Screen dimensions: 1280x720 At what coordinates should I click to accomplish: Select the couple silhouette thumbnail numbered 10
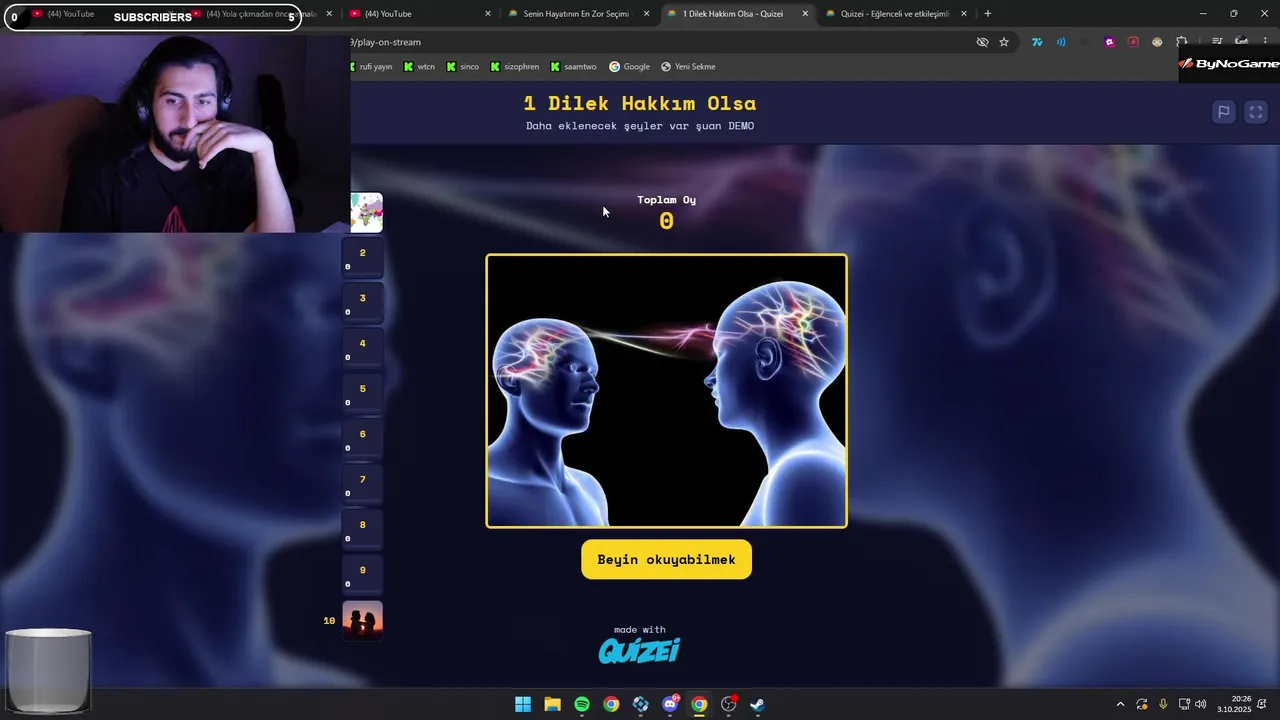362,620
